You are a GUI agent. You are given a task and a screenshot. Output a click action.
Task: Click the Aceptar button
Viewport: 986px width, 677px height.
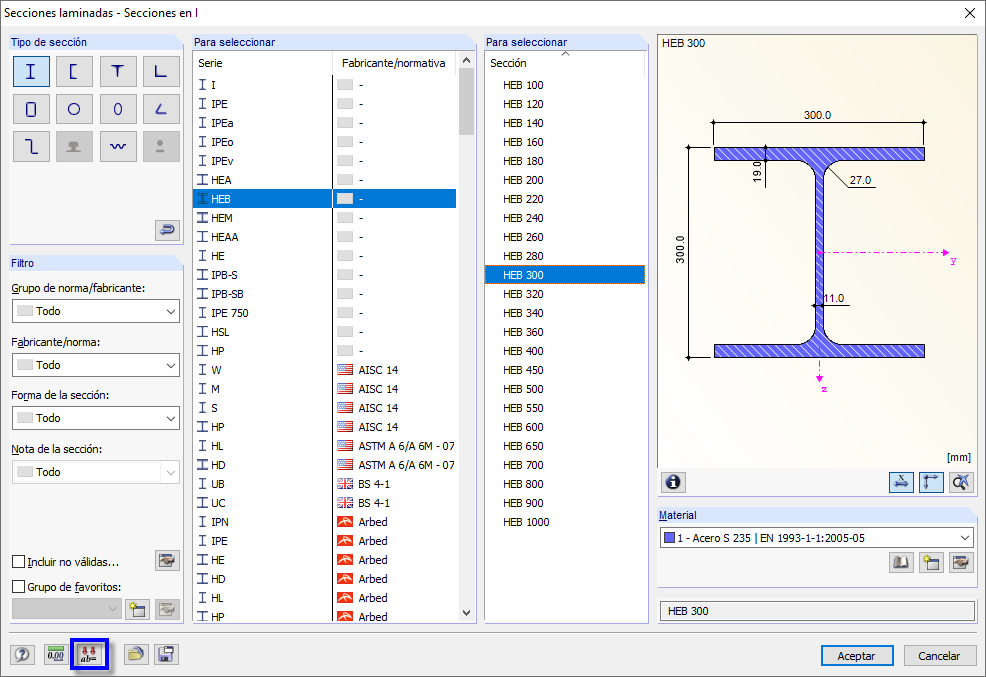[x=856, y=656]
